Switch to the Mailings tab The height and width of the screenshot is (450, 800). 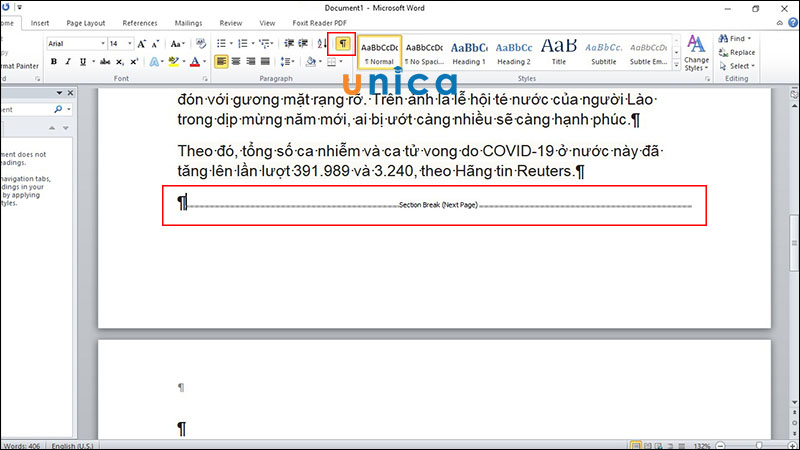pos(188,23)
